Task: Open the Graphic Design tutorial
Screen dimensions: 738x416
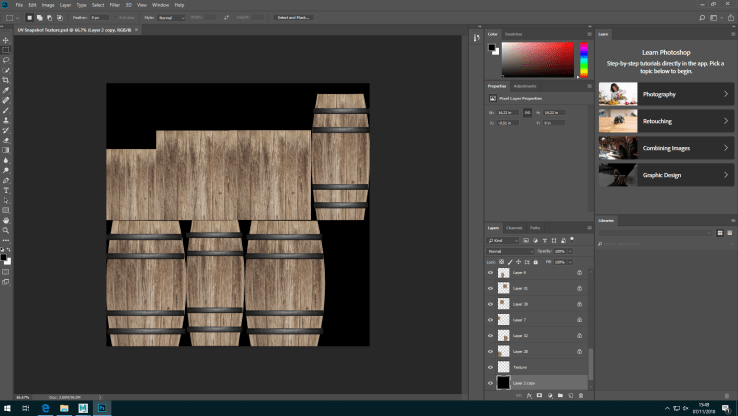Action: pyautogui.click(x=666, y=175)
